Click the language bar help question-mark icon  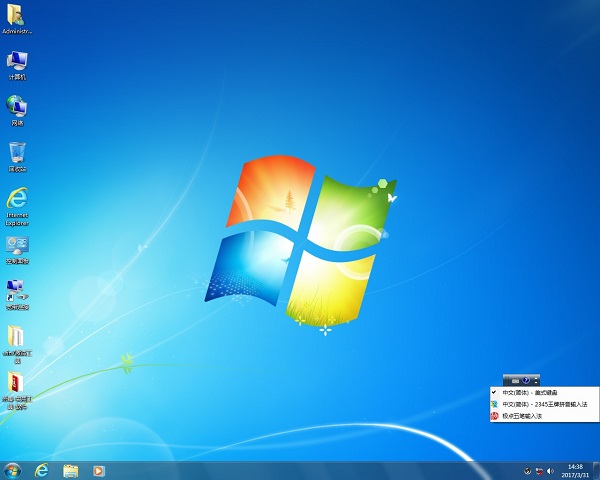pyautogui.click(x=526, y=380)
